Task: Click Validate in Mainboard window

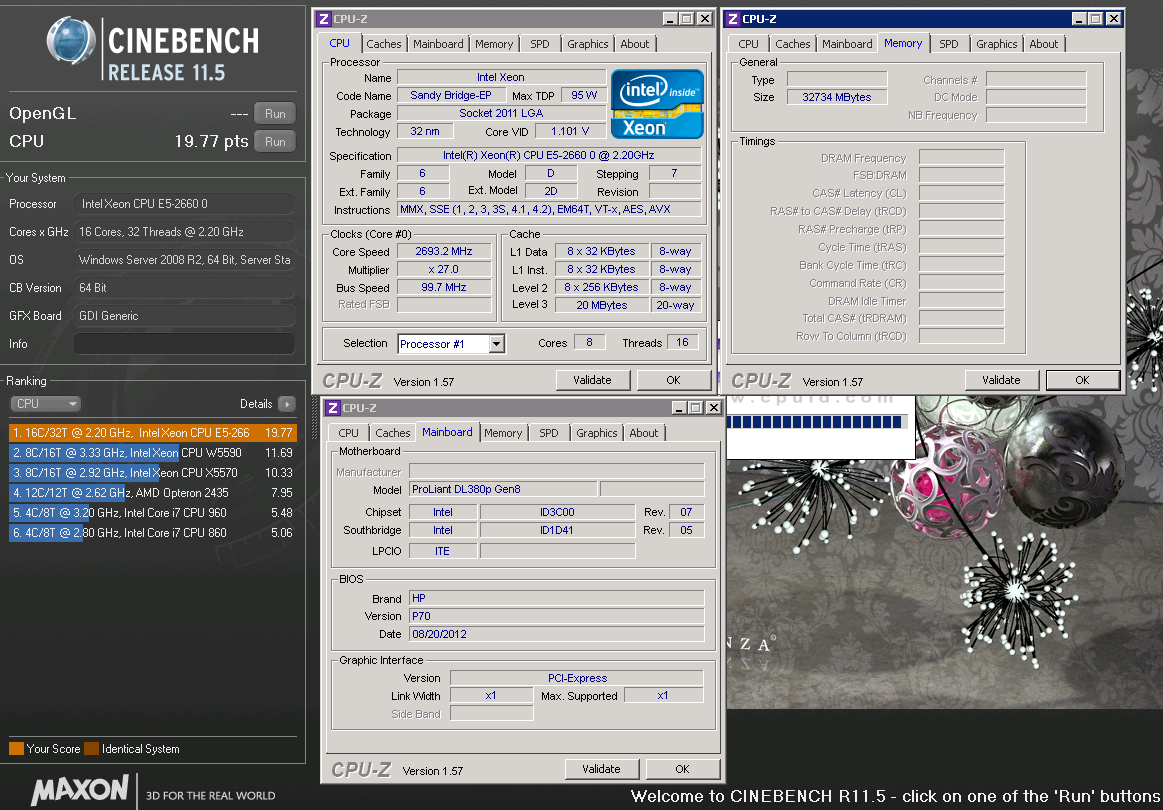Action: [602, 768]
